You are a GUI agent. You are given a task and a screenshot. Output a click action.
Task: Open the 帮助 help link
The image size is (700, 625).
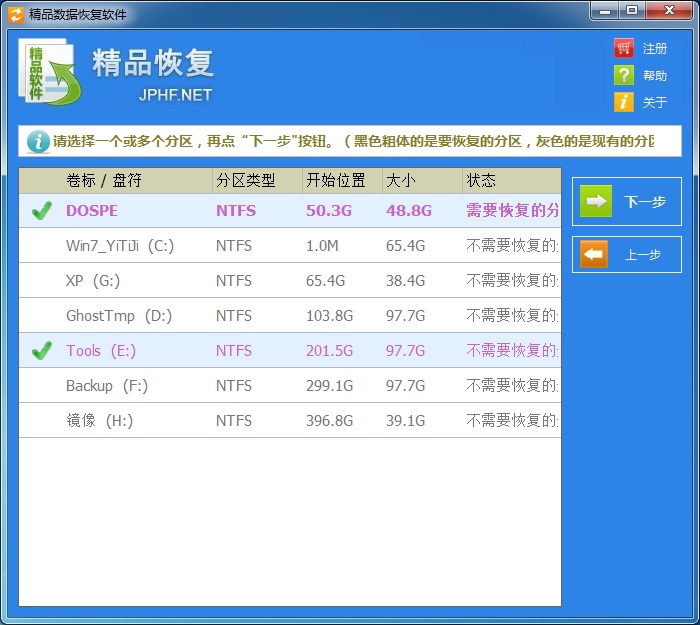[x=655, y=75]
